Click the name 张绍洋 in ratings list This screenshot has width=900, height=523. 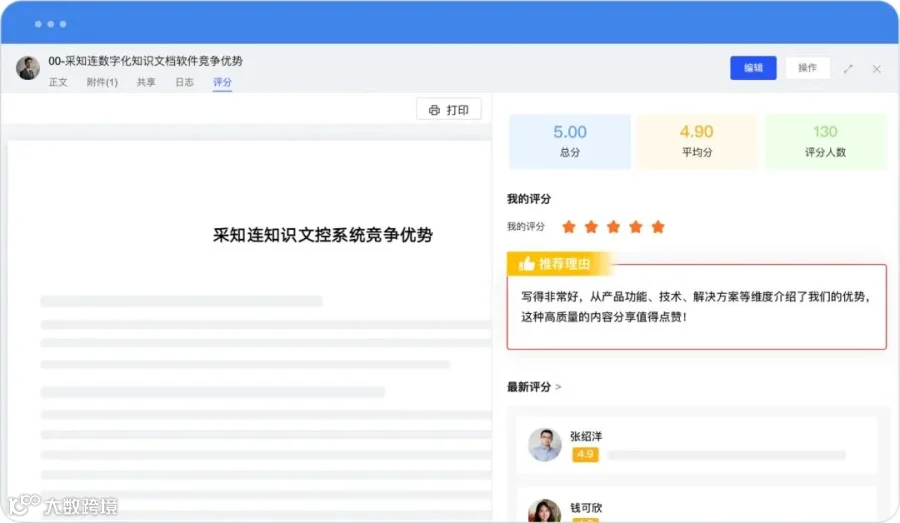586,436
